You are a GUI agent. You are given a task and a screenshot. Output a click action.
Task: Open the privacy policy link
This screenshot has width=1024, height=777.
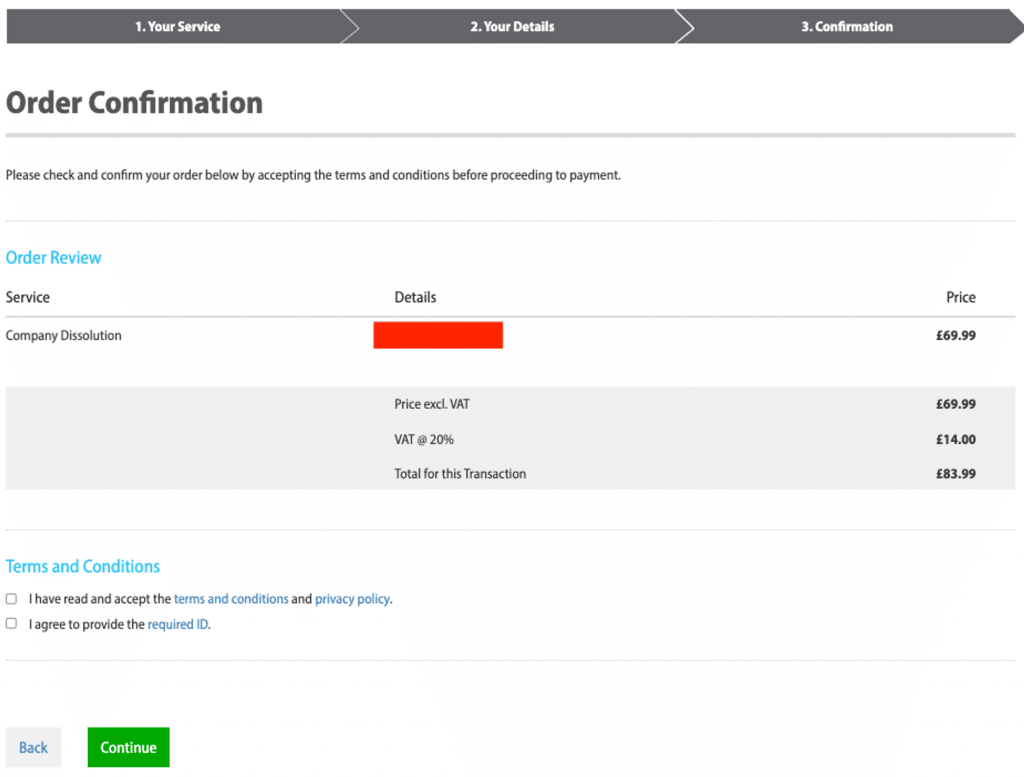353,599
